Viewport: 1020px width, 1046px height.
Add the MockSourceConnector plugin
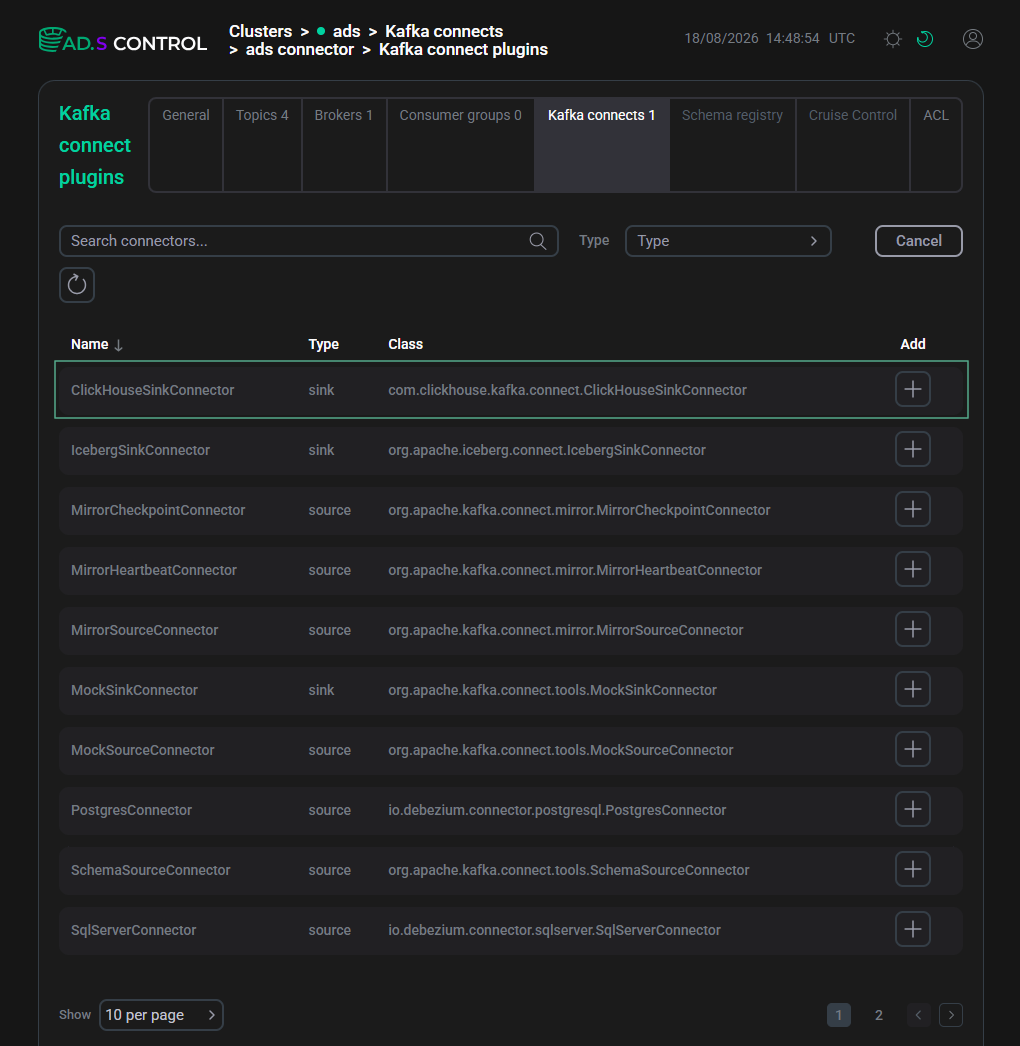[913, 750]
